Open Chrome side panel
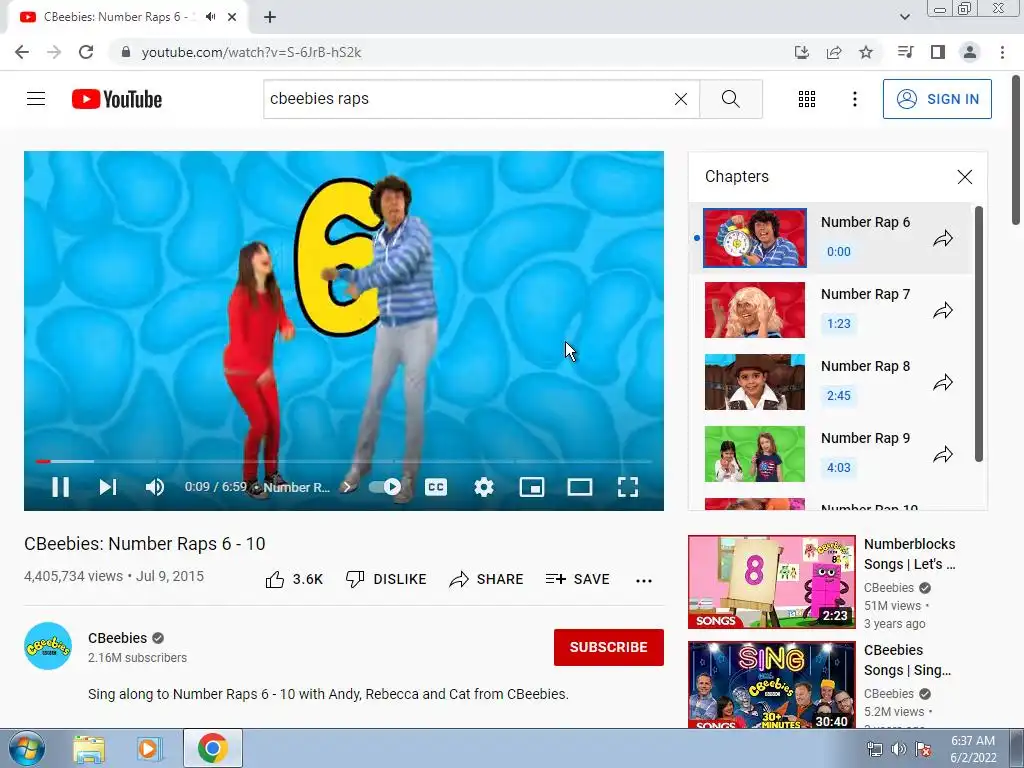The width and height of the screenshot is (1024, 768). tap(938, 52)
